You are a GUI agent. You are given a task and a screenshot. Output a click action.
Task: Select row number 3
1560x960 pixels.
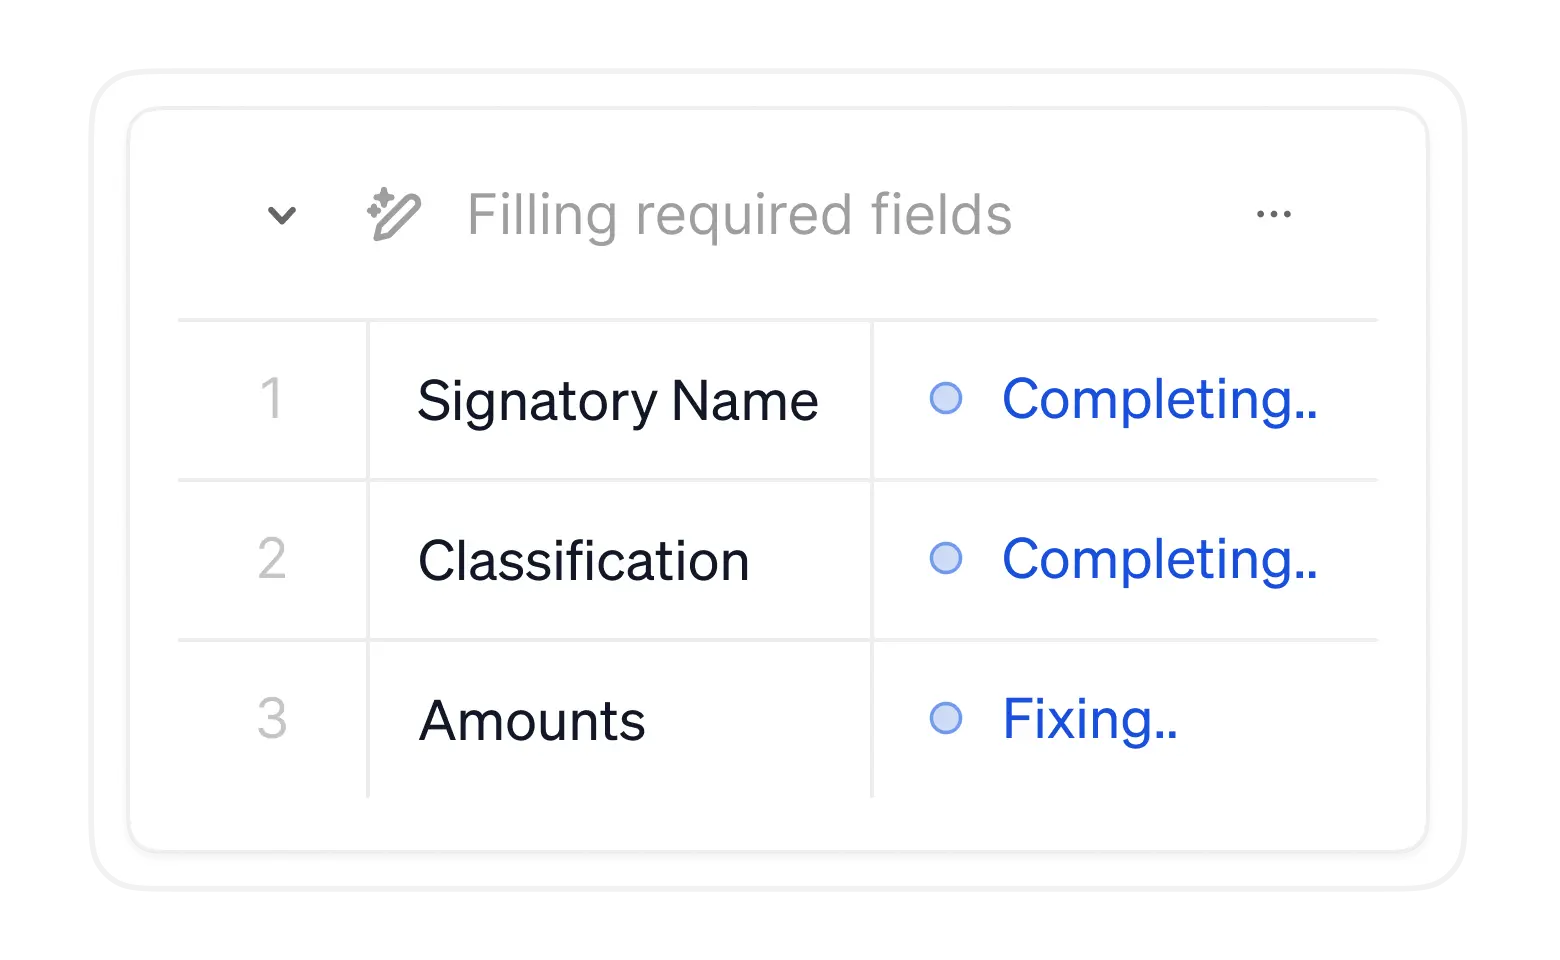coord(272,718)
